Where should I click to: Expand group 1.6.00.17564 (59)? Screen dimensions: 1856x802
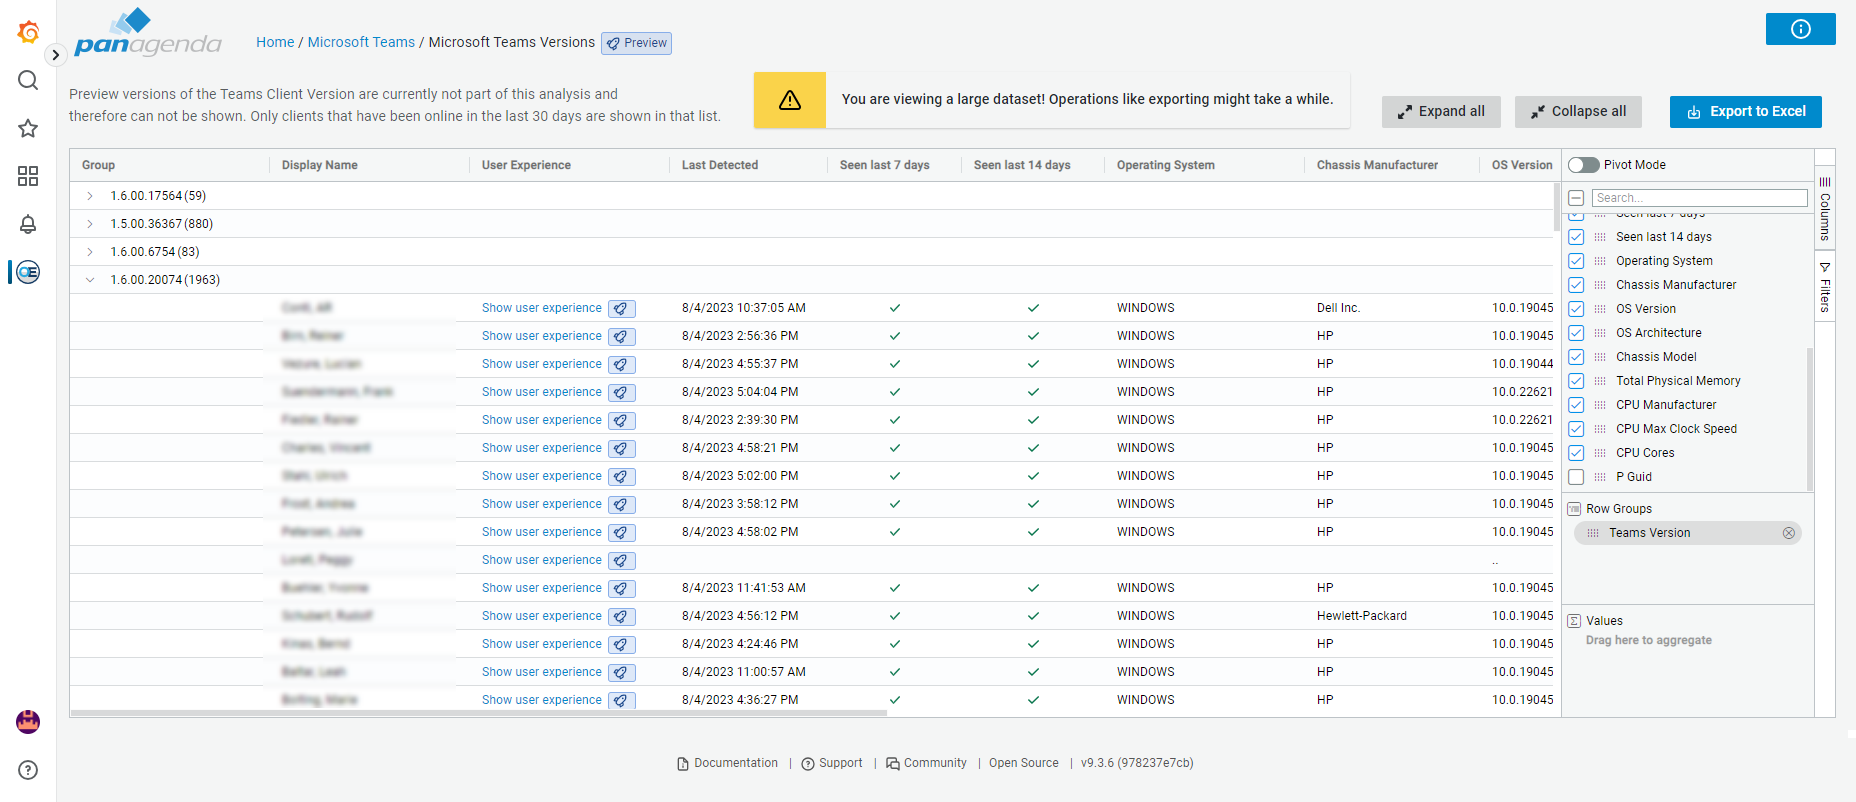click(90, 196)
